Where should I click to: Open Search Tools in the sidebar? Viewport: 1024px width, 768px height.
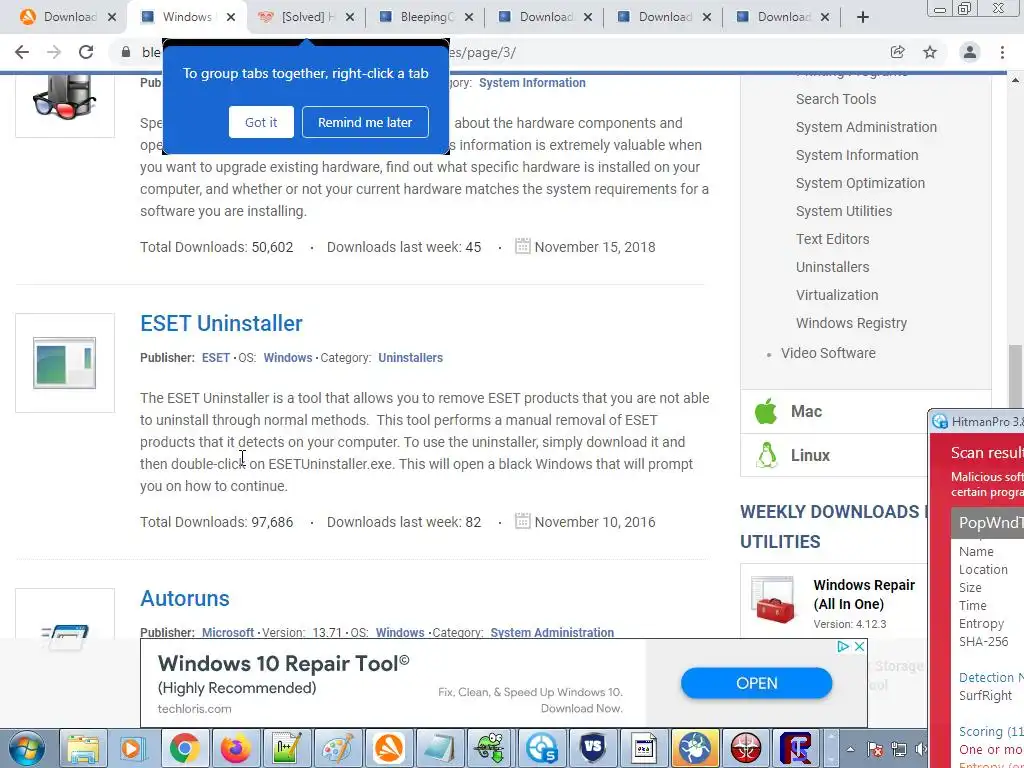click(836, 99)
